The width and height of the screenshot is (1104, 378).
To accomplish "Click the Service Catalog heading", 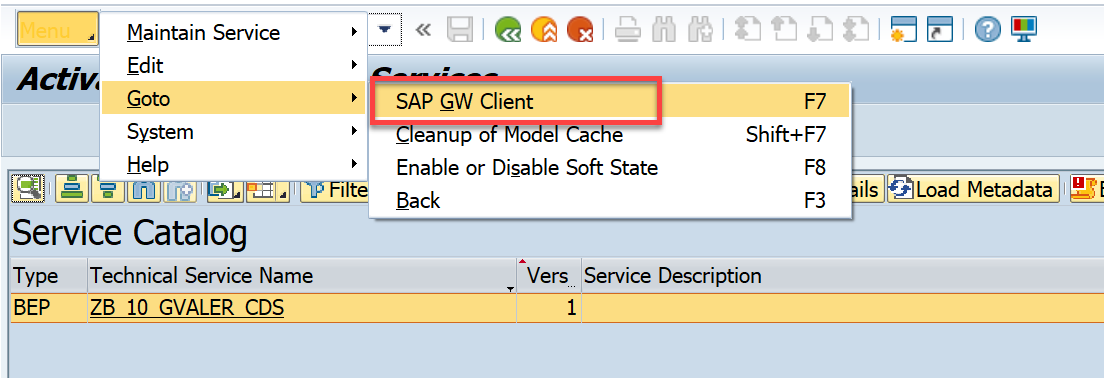I will coord(130,233).
